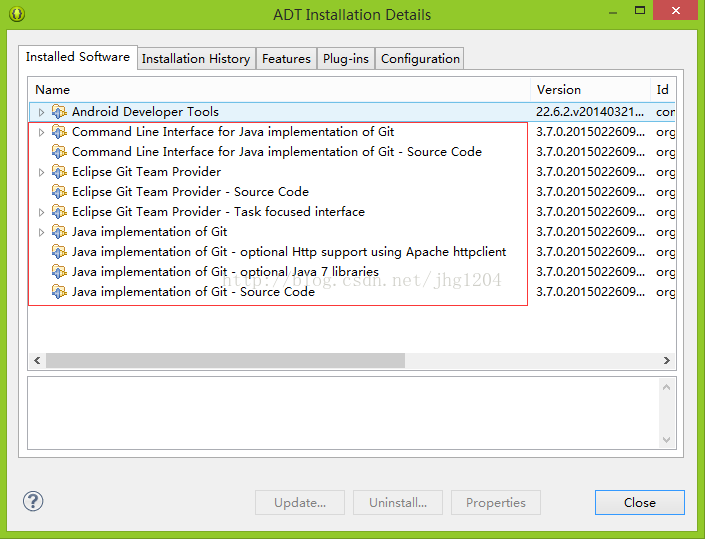705x539 pixels.
Task: Click version 22.6.2.v20140321... cell
Action: (589, 111)
